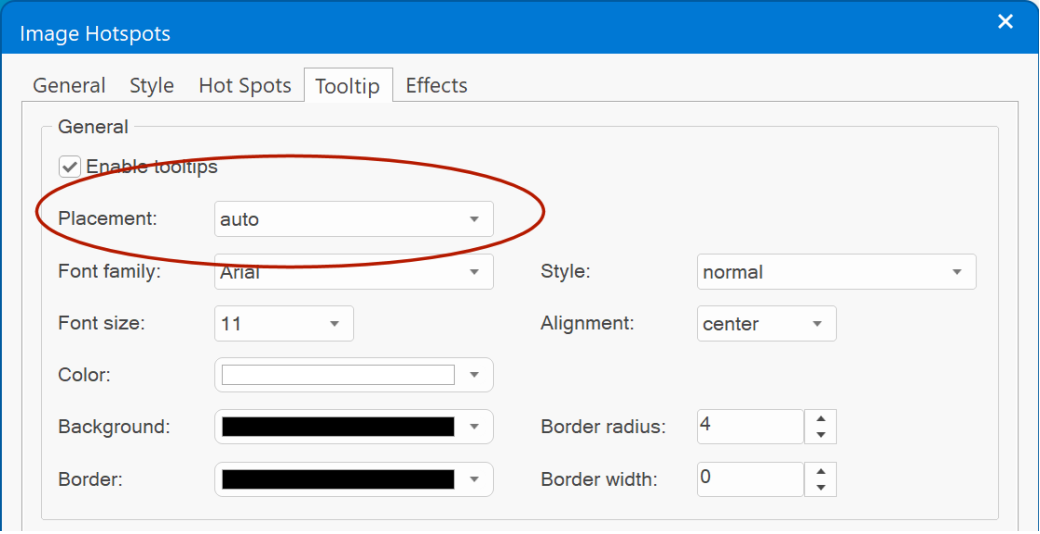Expand the Font family combo box
This screenshot has width=1040, height=534.
coord(354,271)
